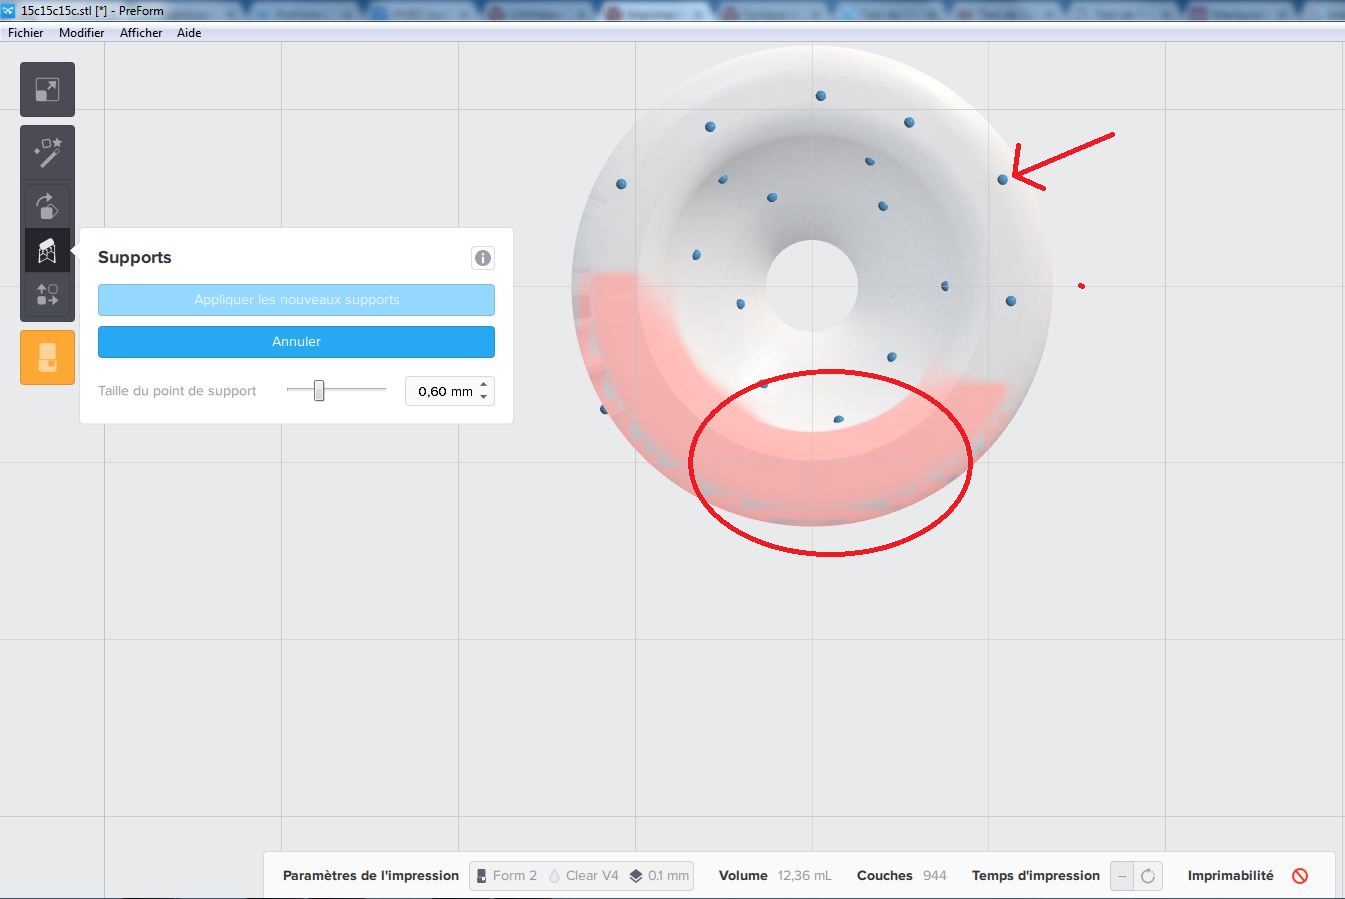This screenshot has height=899, width=1345.
Task: Click the support point indicated by red arrow
Action: (1003, 180)
